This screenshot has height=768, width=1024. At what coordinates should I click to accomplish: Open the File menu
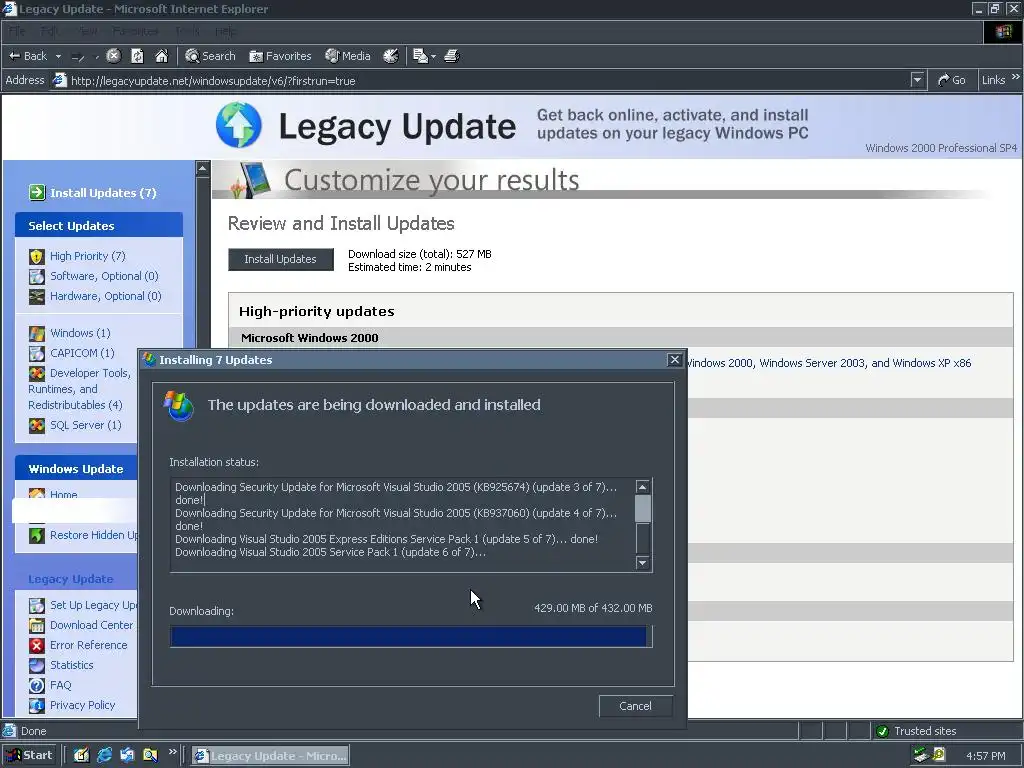[x=16, y=31]
